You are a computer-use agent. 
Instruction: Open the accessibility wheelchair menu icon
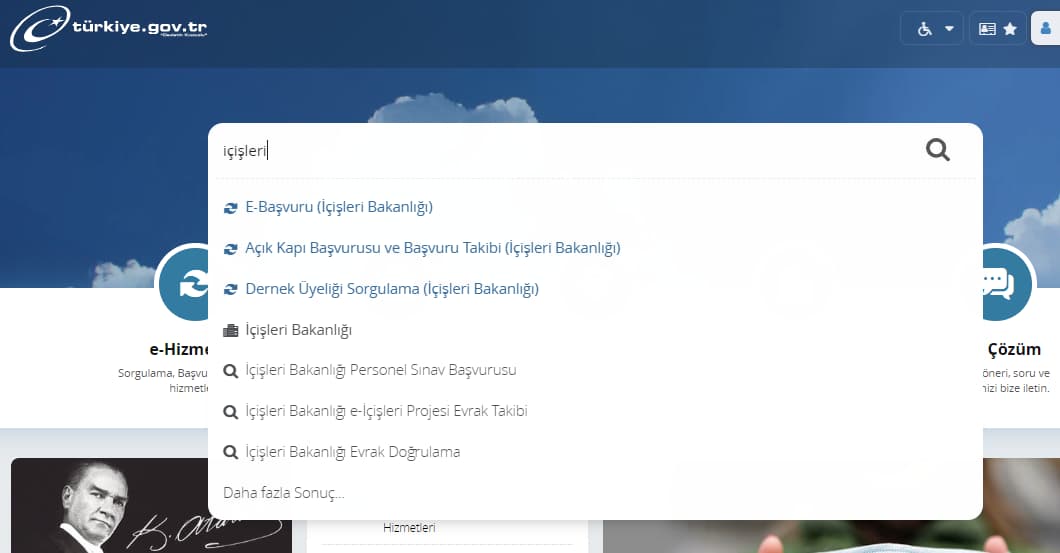[924, 29]
